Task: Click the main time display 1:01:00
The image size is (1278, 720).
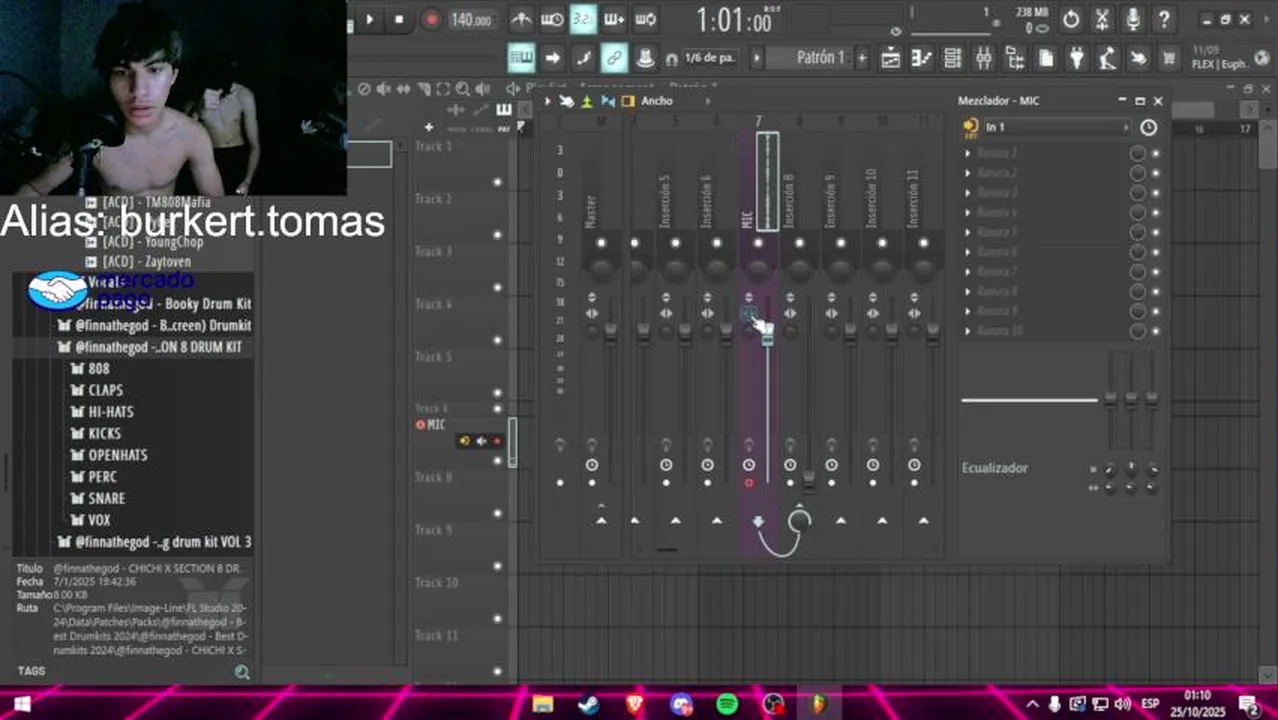Action: (735, 20)
